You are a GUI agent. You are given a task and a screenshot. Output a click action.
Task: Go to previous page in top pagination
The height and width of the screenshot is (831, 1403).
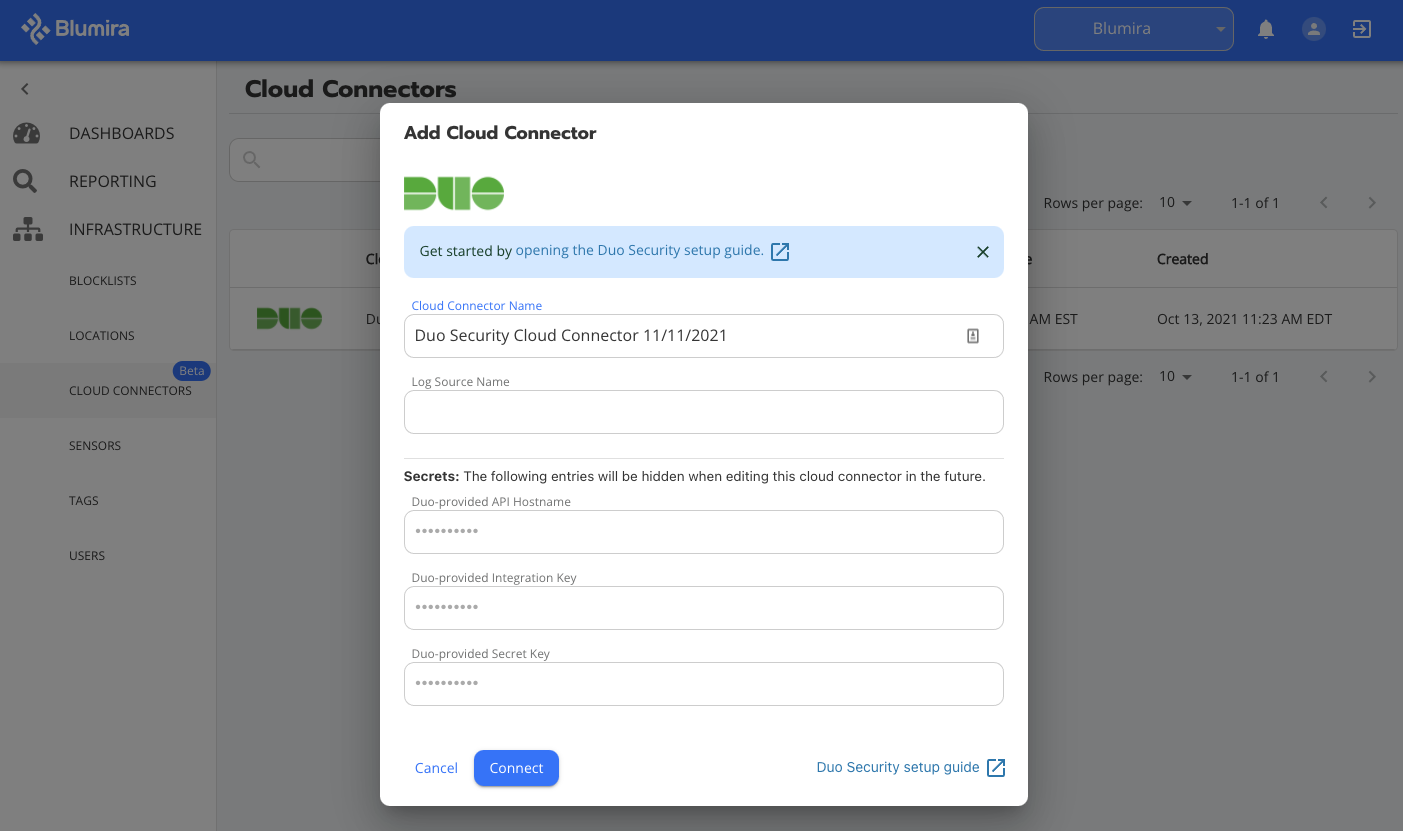tap(1324, 203)
